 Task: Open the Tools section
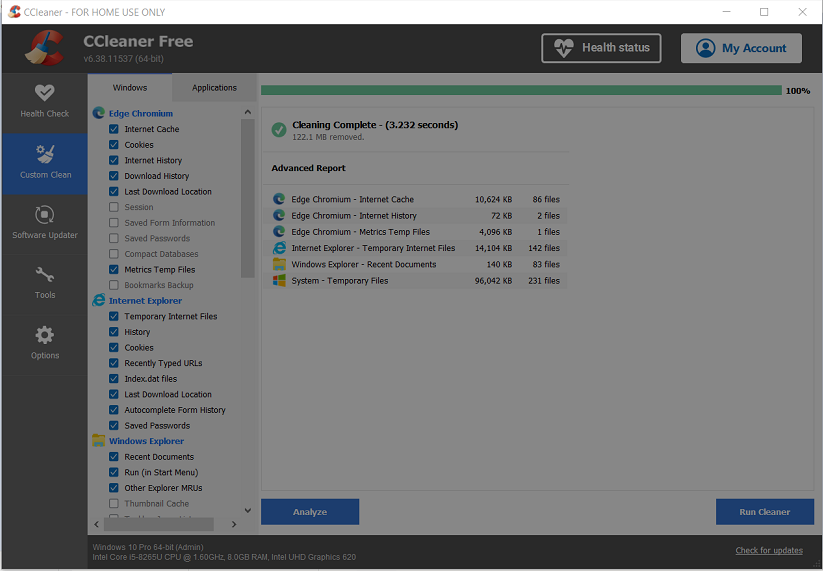(45, 284)
